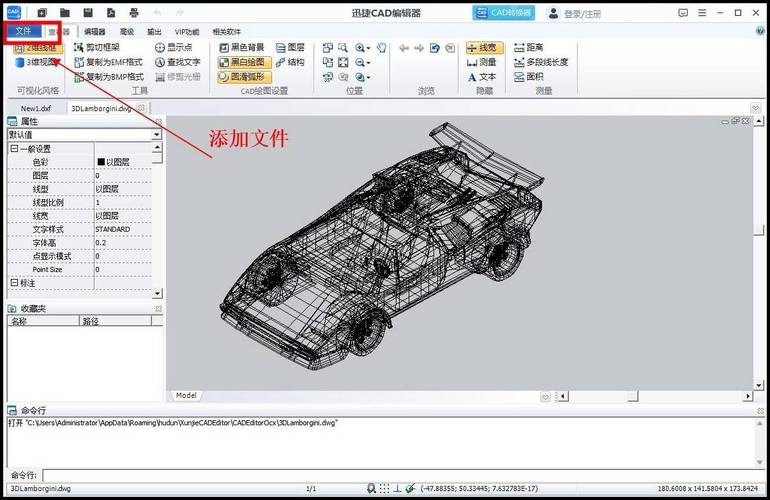Open the hamburger menu in title bar
Image resolution: width=770 pixels, height=500 pixels.
702,13
